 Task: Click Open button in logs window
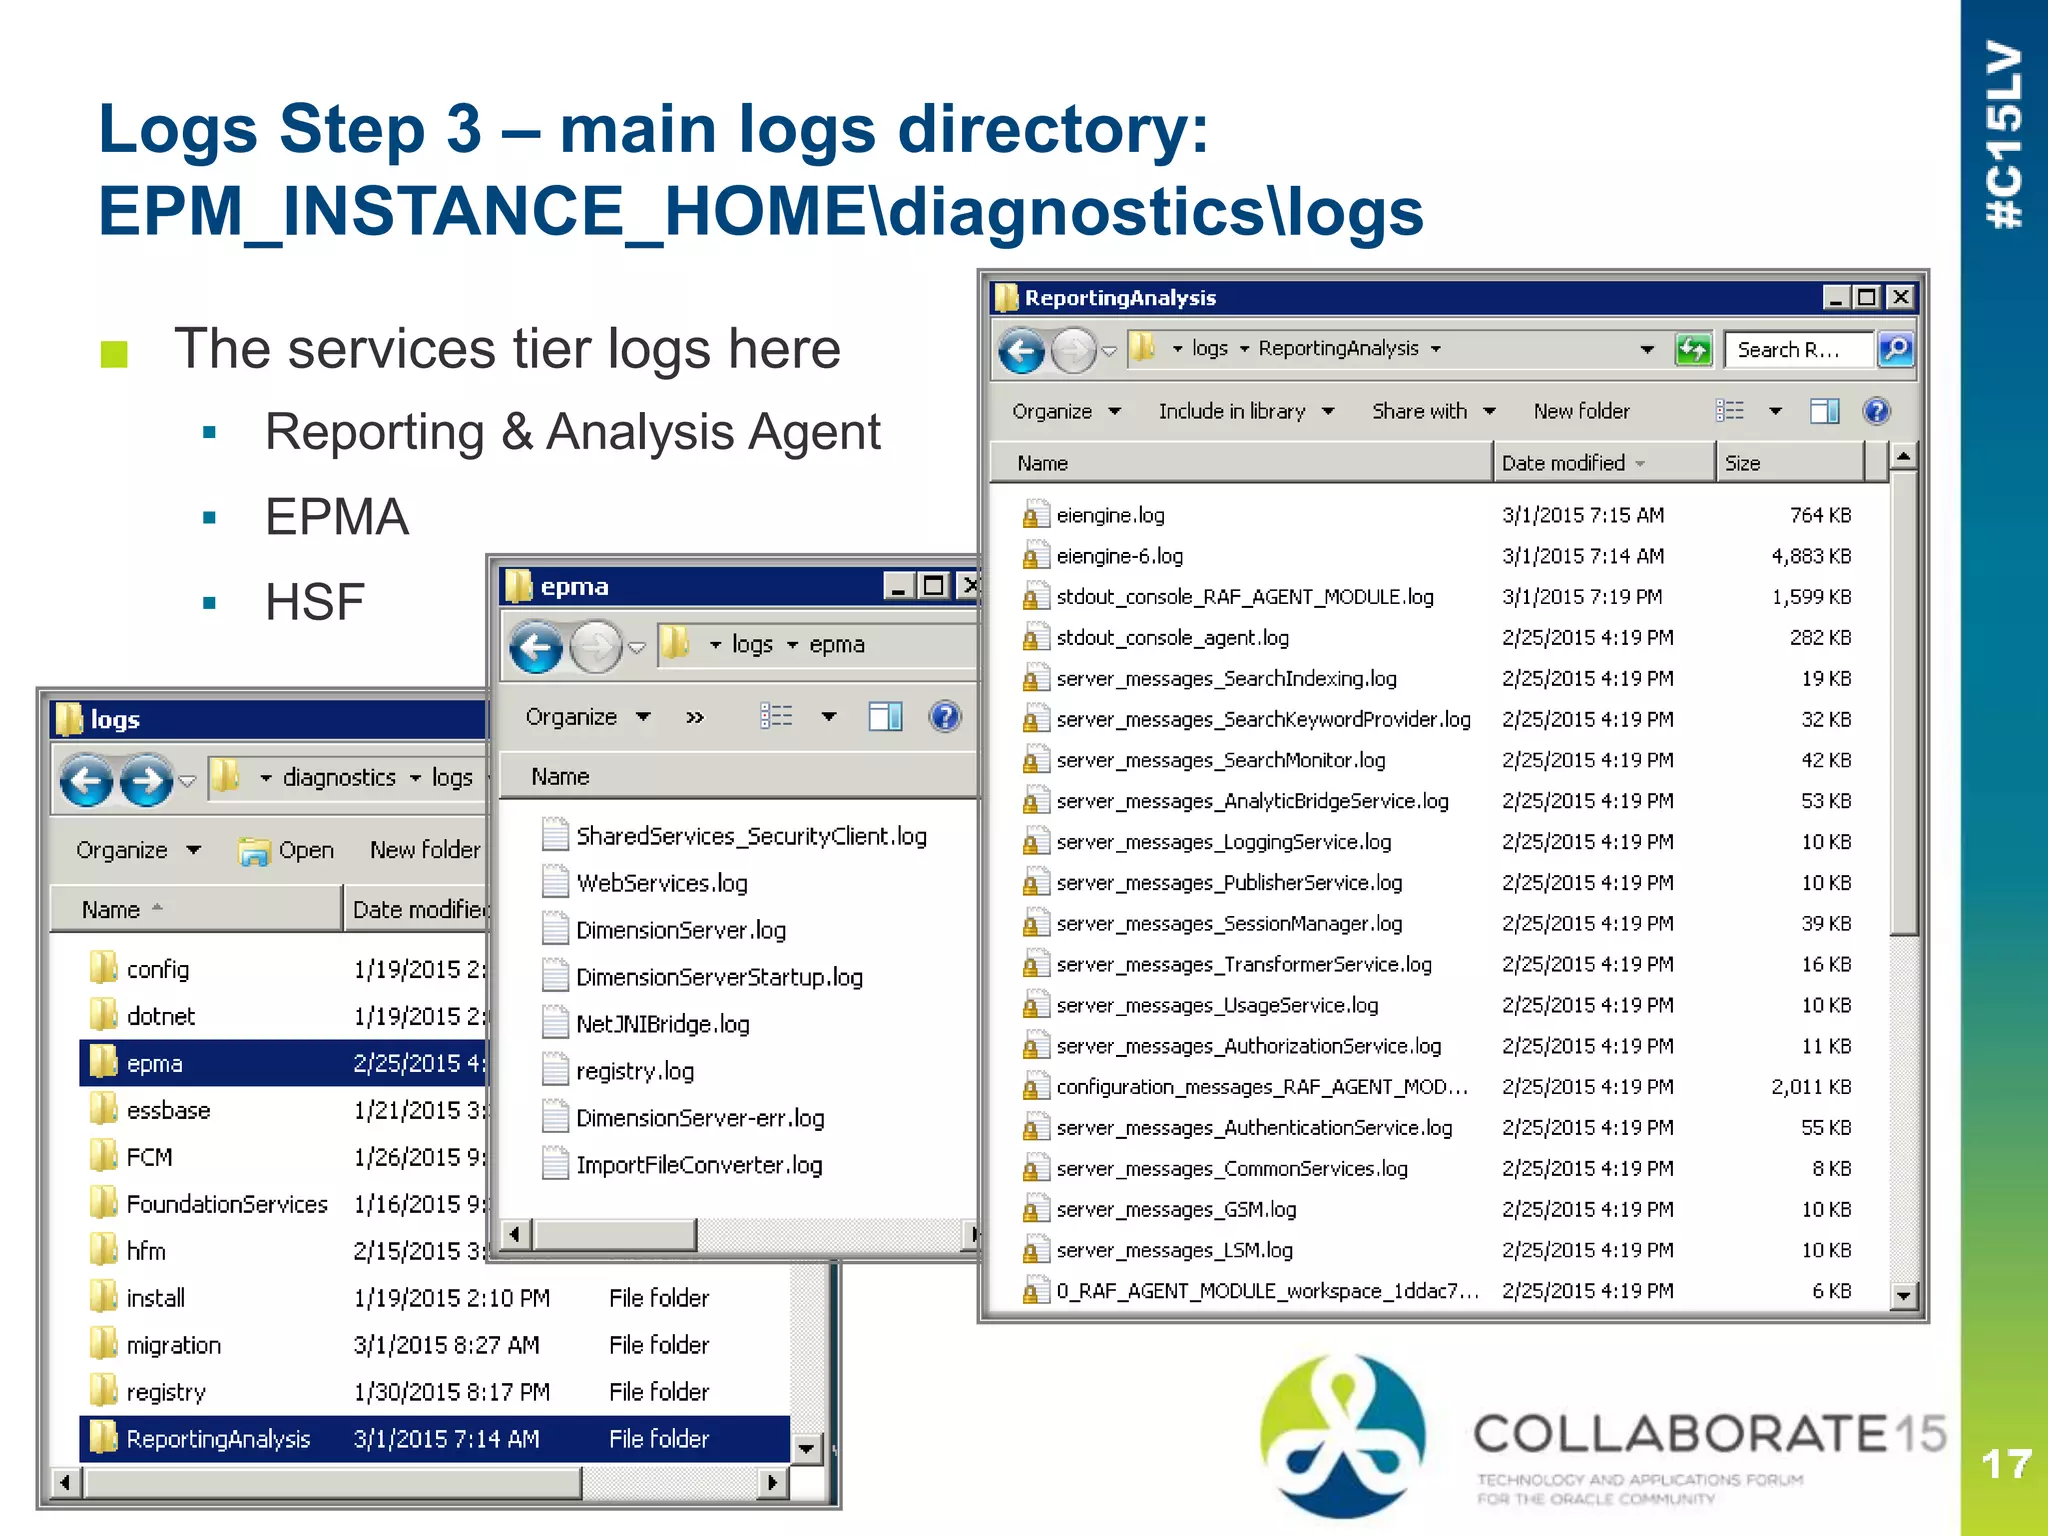[286, 850]
